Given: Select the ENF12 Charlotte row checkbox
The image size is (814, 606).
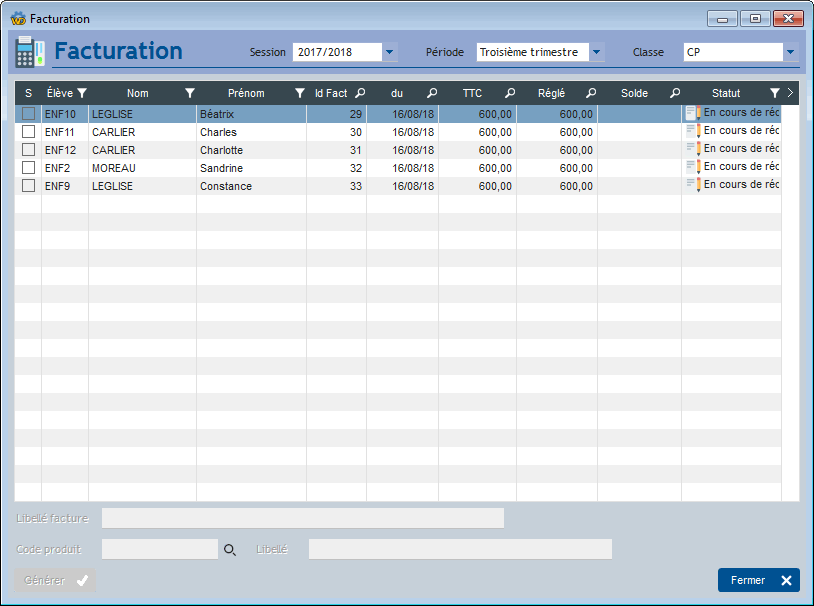Looking at the screenshot, I should tap(29, 150).
